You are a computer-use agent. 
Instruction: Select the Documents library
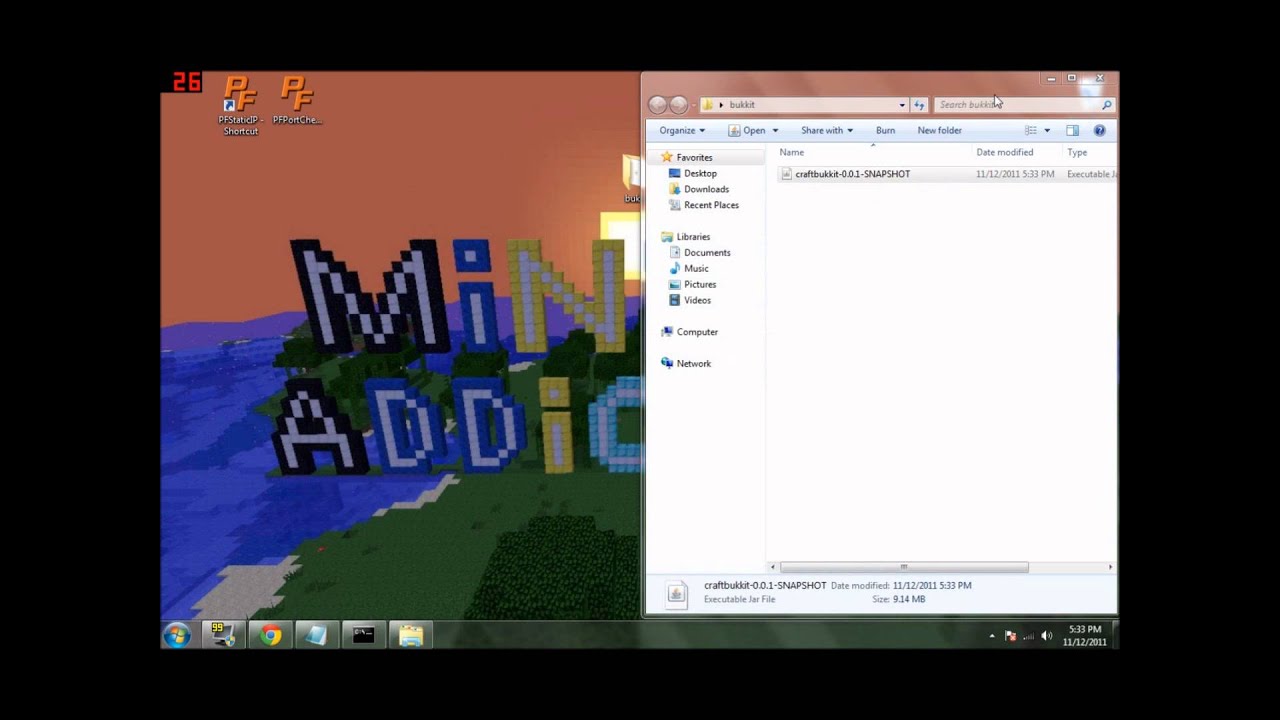(707, 252)
